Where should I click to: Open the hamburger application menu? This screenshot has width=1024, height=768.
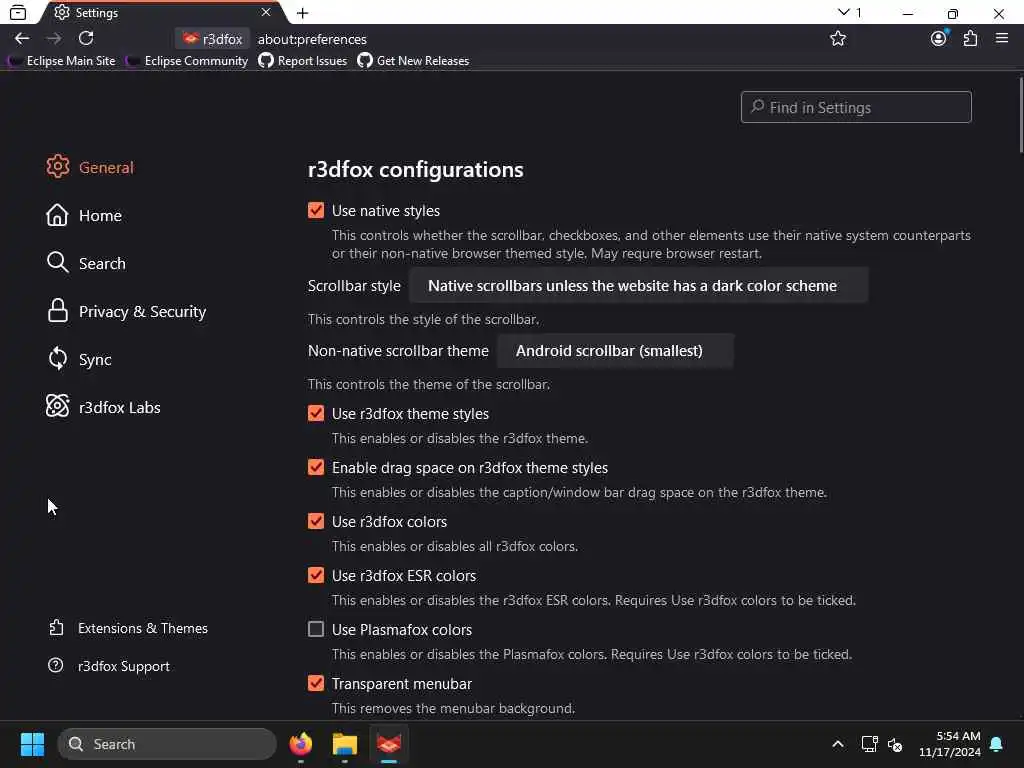(x=1002, y=39)
